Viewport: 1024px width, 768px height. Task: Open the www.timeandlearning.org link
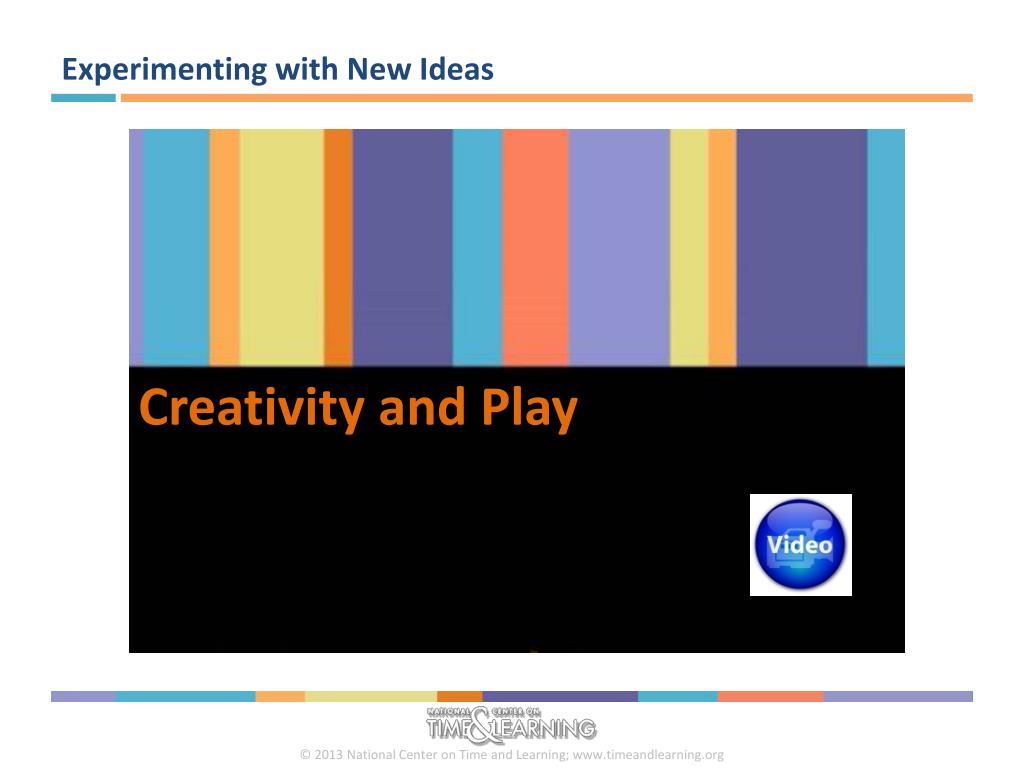[x=648, y=755]
